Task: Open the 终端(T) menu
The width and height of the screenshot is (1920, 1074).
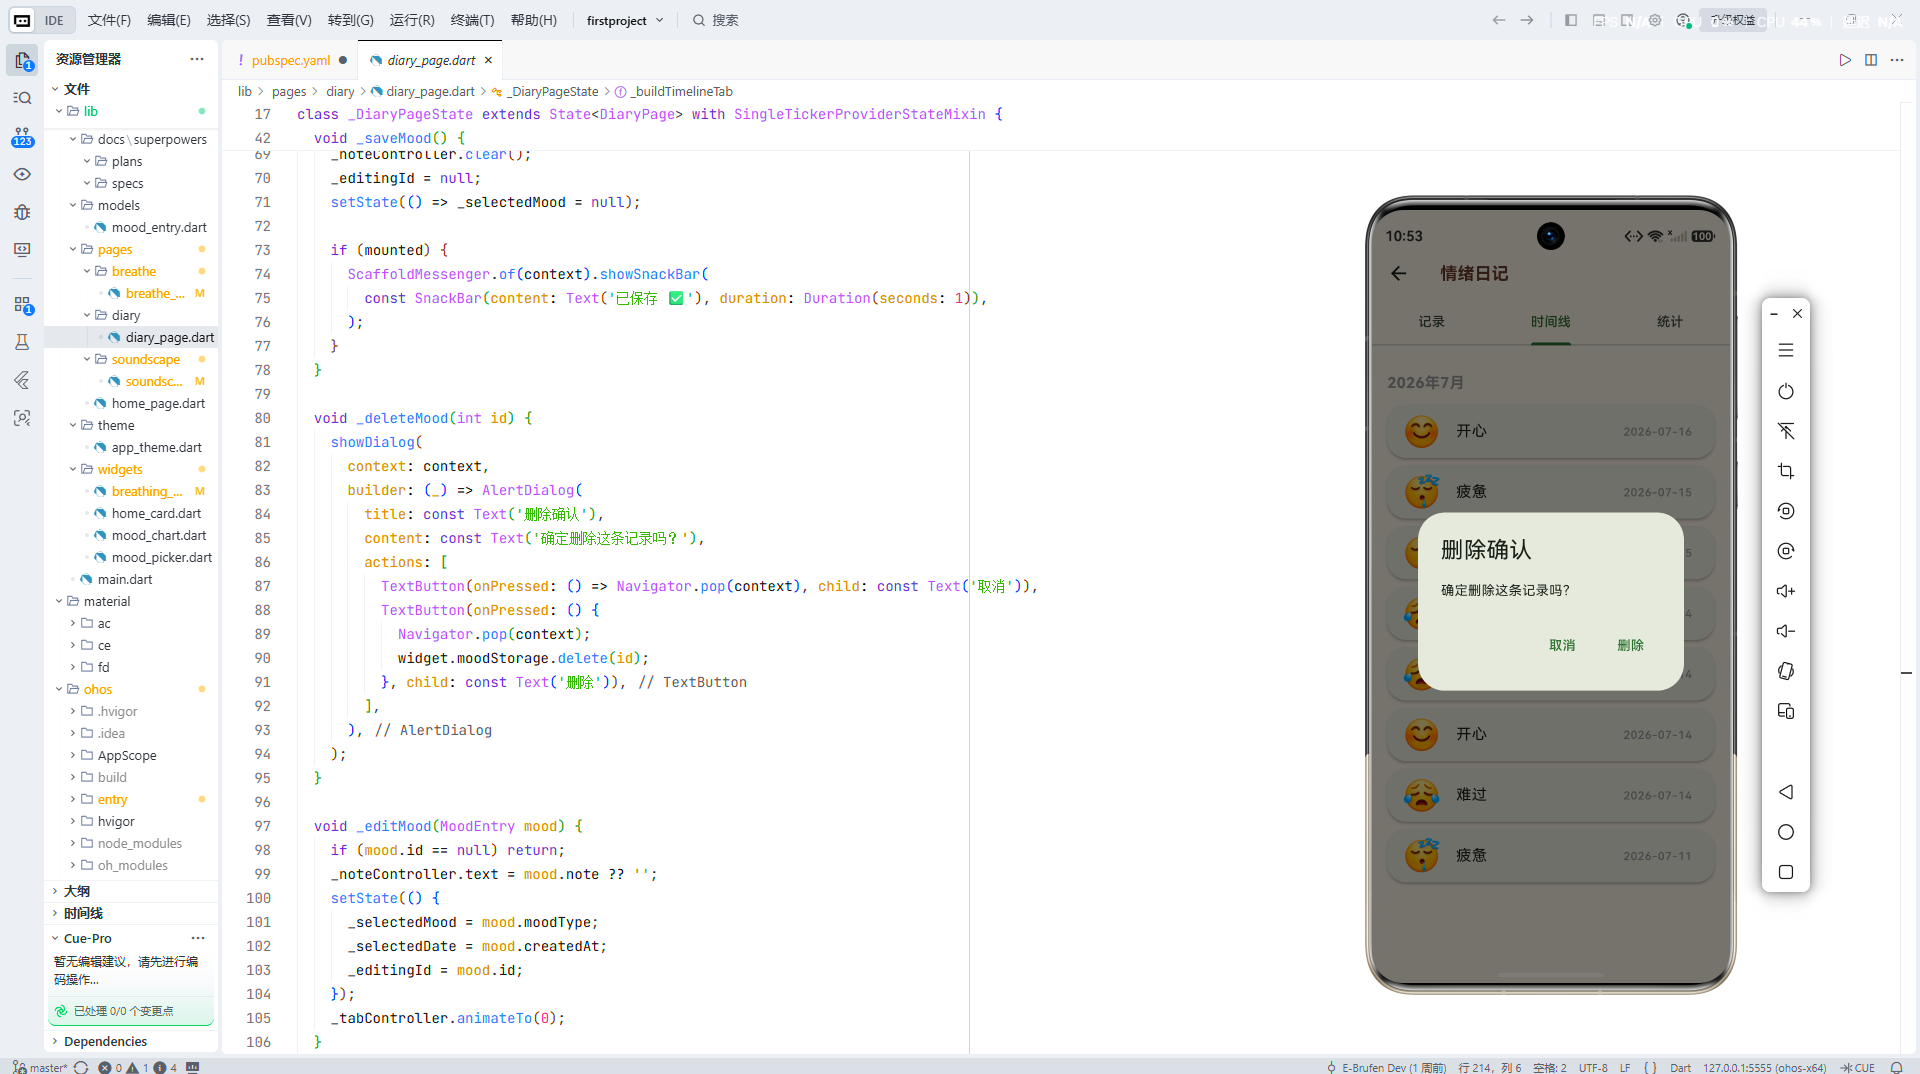Action: (472, 20)
